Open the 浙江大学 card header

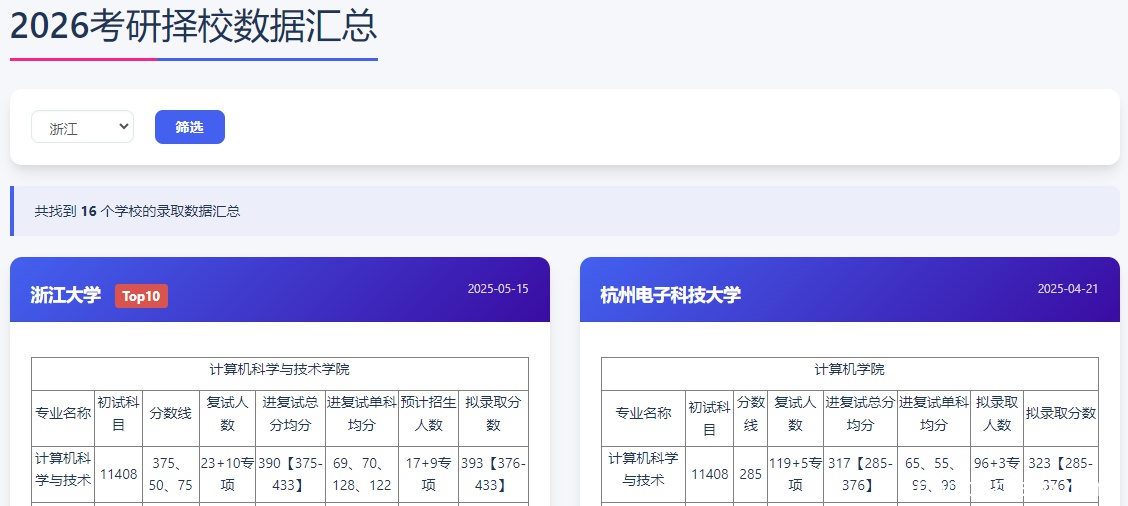click(x=280, y=289)
